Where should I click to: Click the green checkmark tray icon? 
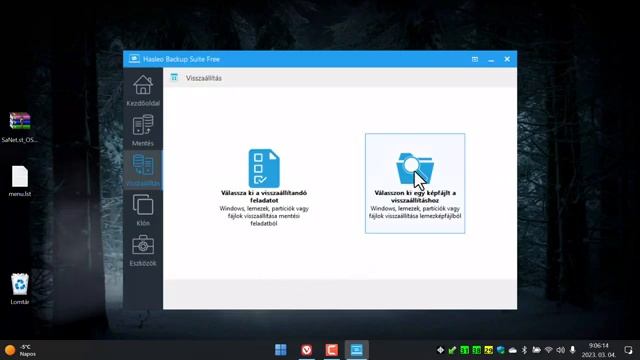[x=452, y=350]
